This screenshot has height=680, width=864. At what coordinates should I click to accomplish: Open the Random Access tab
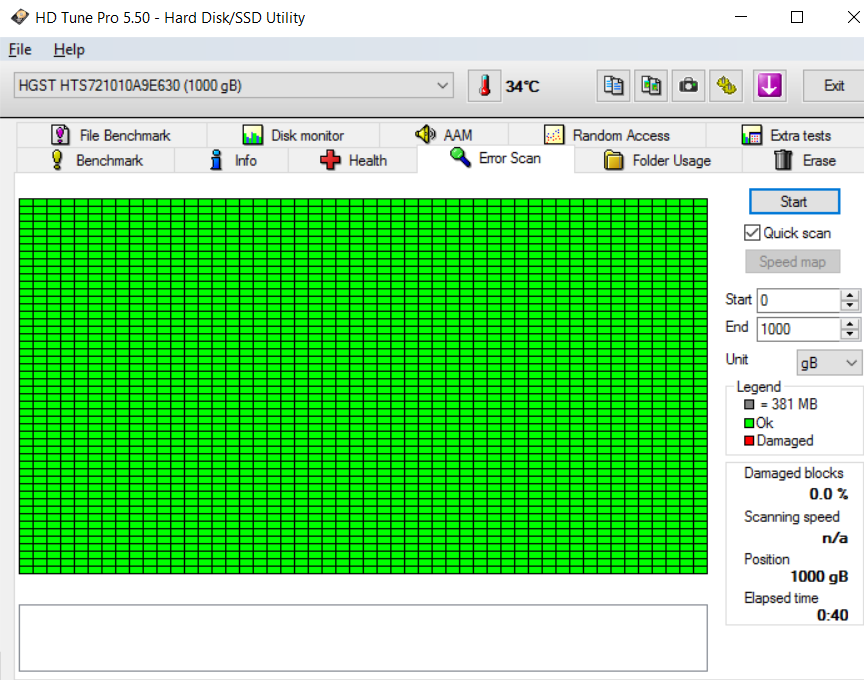[x=607, y=135]
